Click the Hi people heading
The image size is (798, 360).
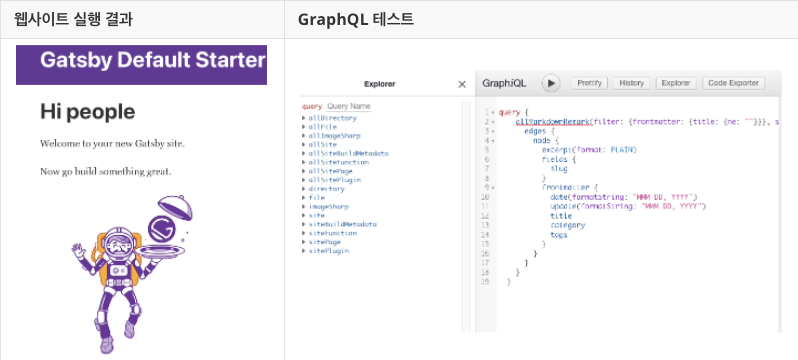coord(88,112)
